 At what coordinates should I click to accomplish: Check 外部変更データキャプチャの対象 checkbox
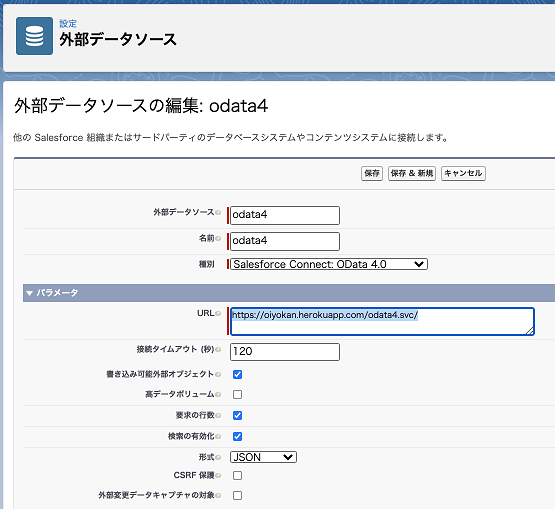pos(238,495)
